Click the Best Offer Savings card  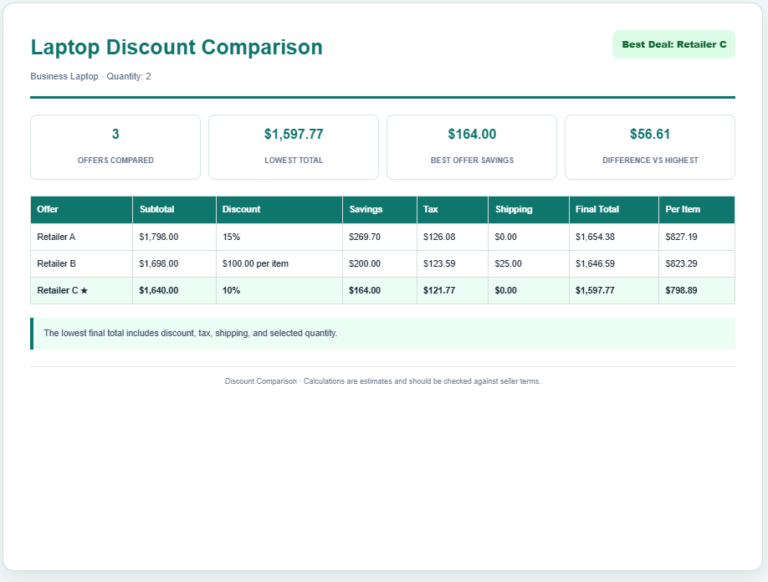click(x=472, y=147)
